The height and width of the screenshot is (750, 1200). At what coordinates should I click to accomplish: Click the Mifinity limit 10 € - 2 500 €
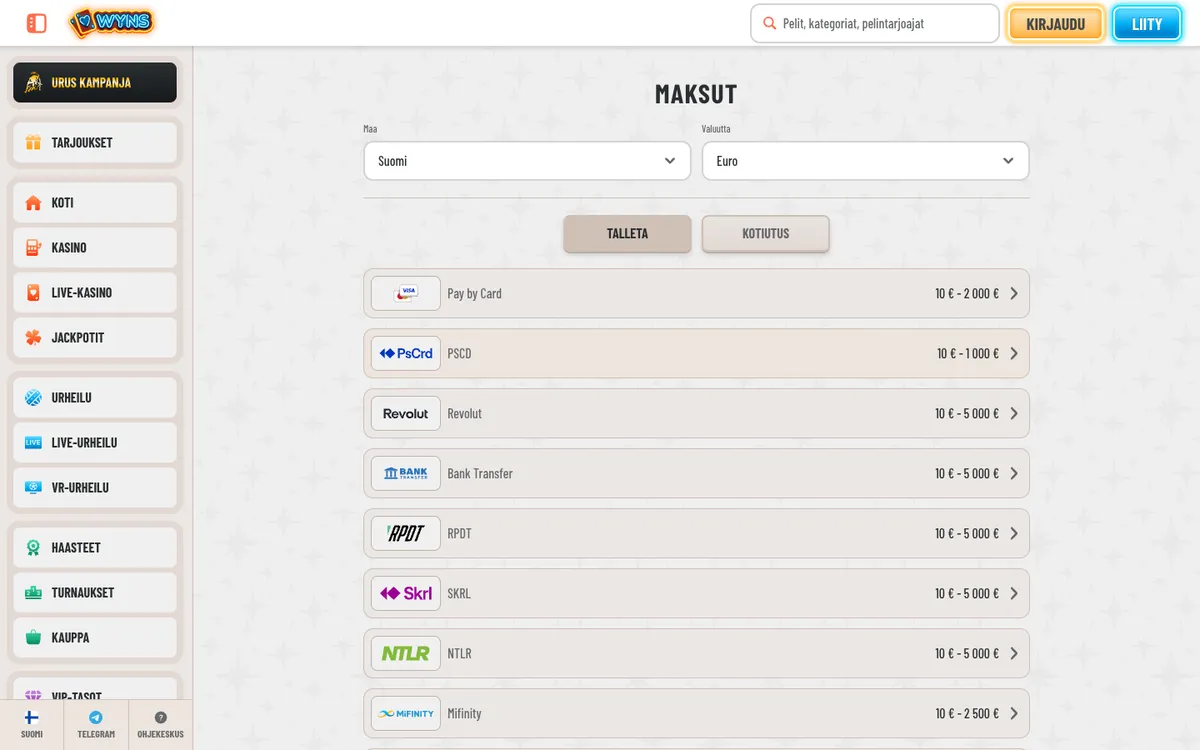point(967,713)
